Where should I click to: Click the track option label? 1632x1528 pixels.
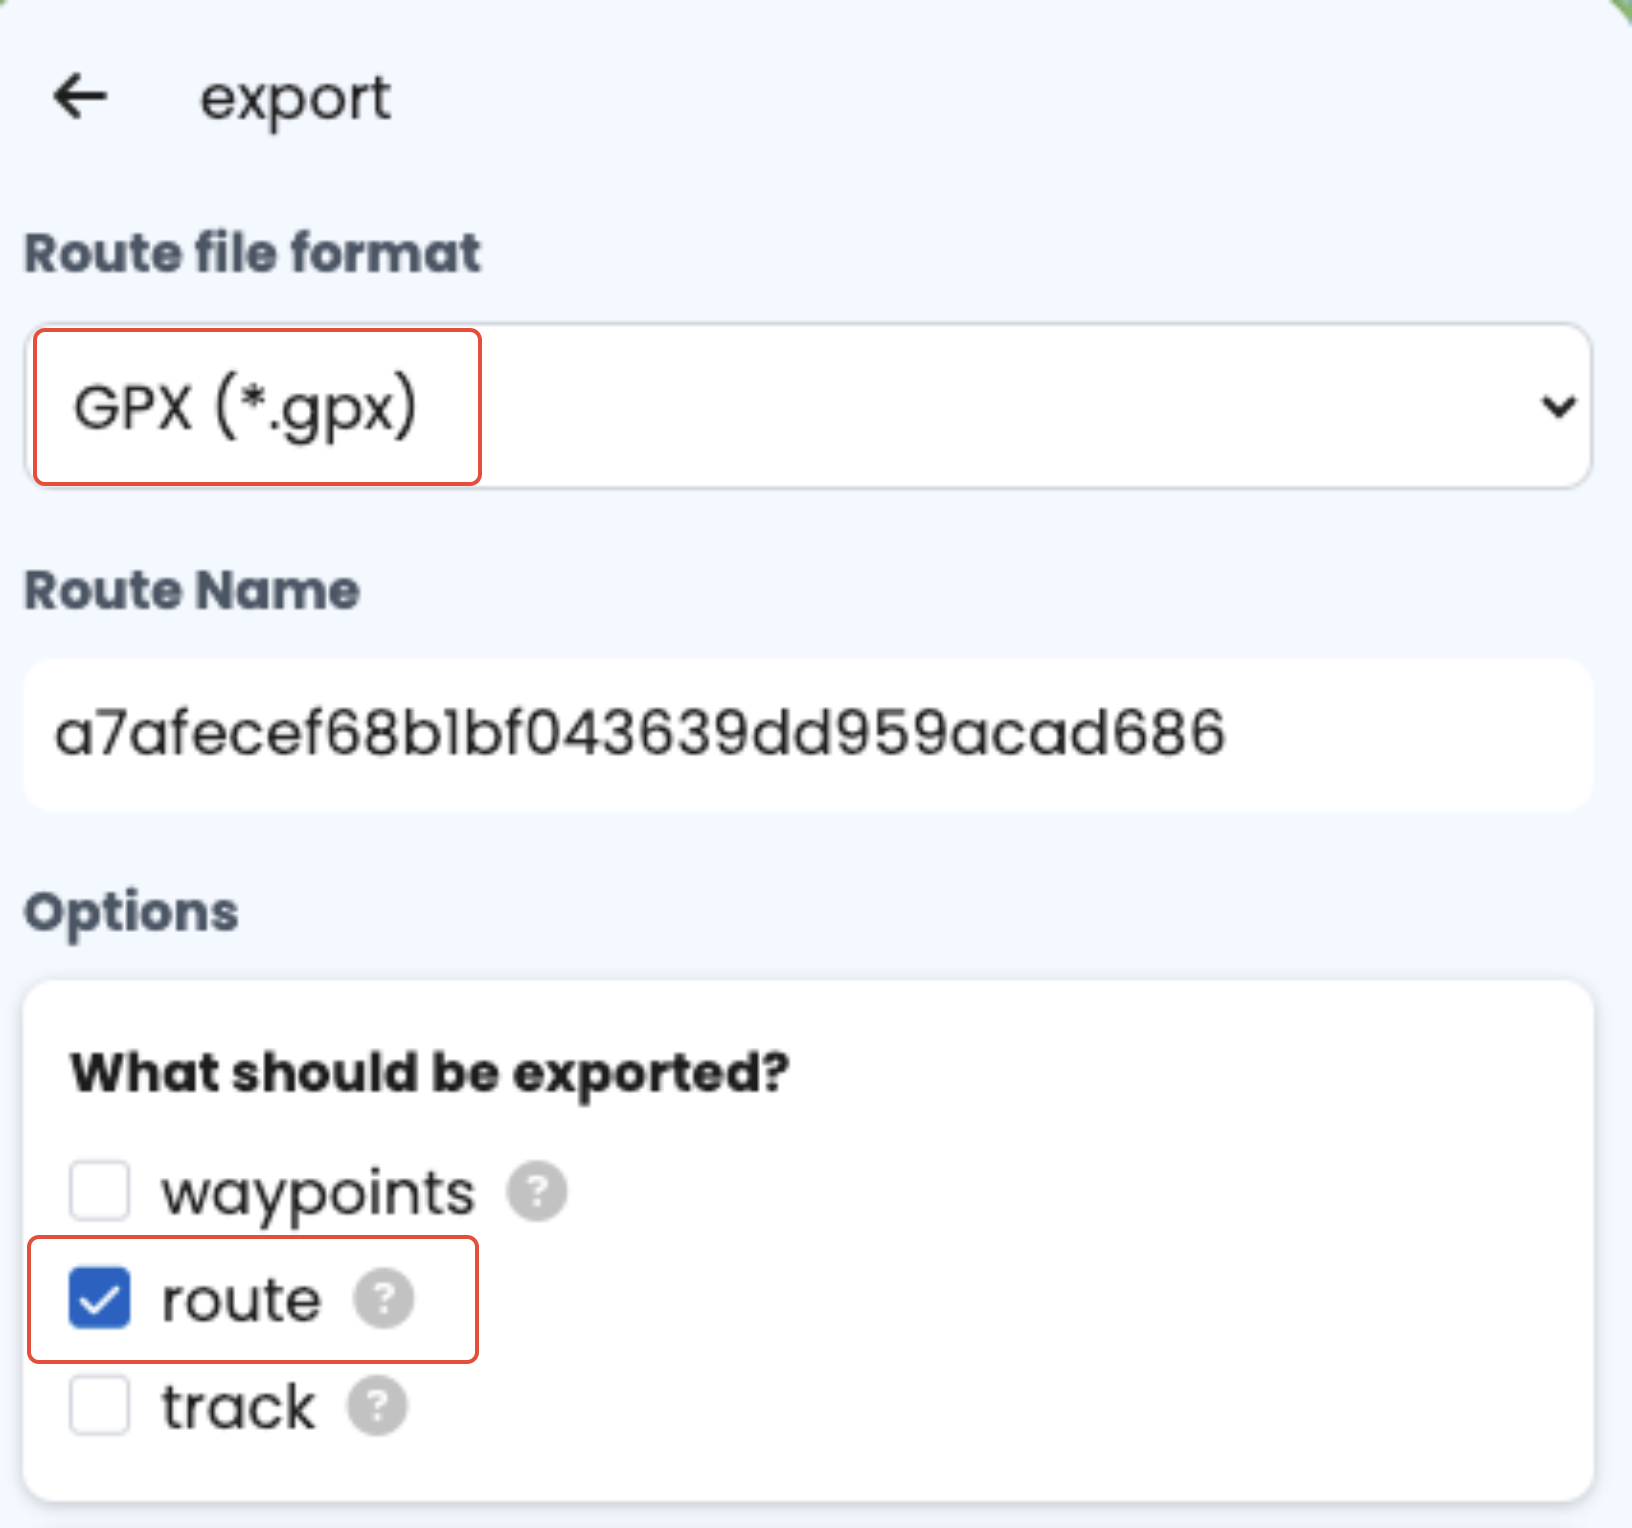point(238,1407)
